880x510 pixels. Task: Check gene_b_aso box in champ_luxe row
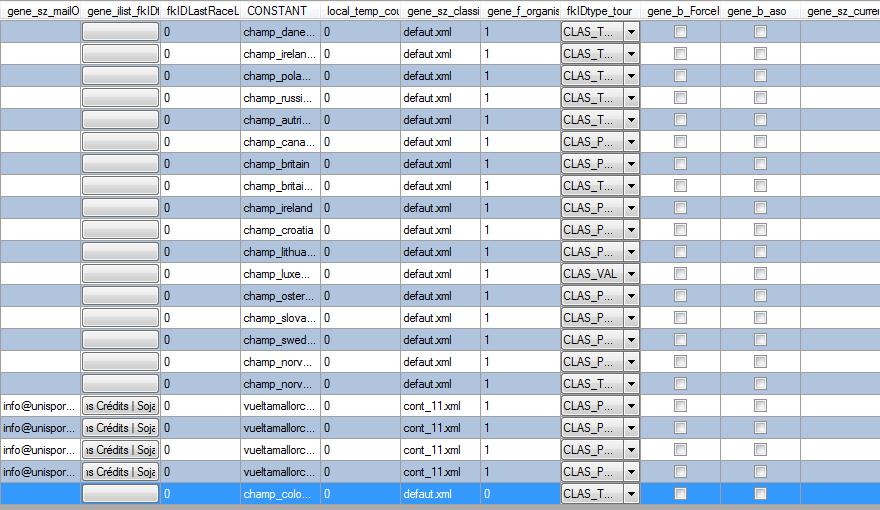click(x=760, y=274)
